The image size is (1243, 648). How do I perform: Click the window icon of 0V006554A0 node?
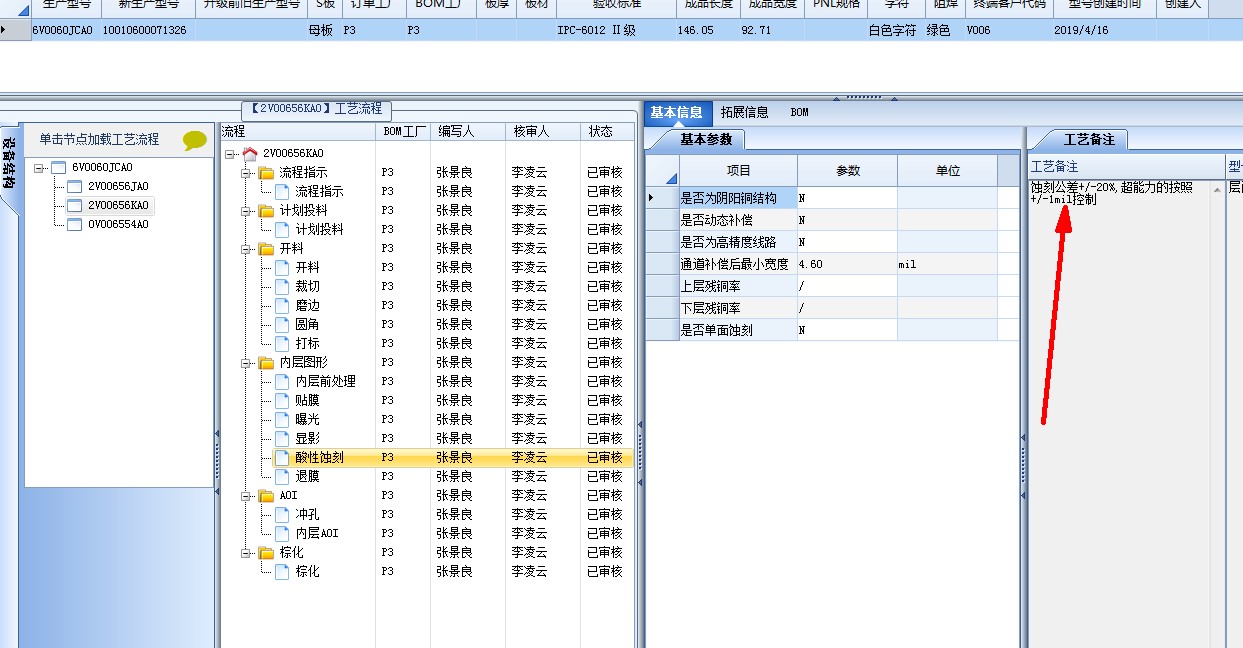point(74,224)
